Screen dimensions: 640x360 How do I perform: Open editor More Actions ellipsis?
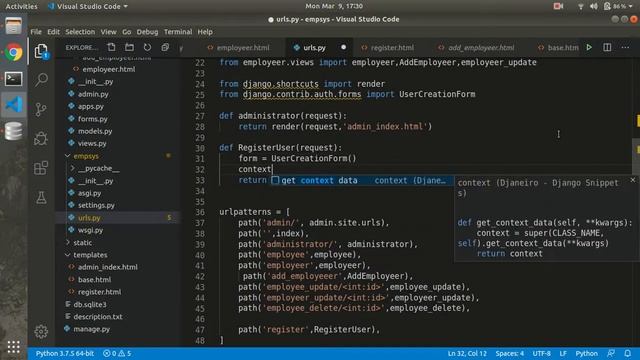pos(625,47)
